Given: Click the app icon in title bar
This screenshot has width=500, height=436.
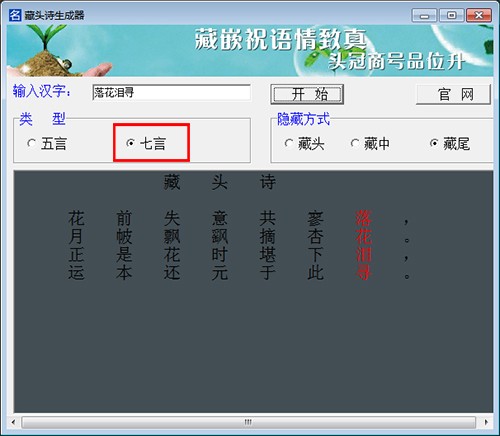Looking at the screenshot, I should 15,15.
